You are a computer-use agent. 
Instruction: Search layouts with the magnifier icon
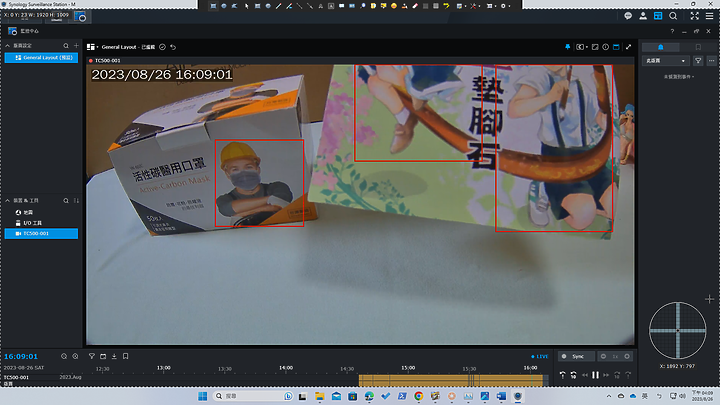click(66, 46)
